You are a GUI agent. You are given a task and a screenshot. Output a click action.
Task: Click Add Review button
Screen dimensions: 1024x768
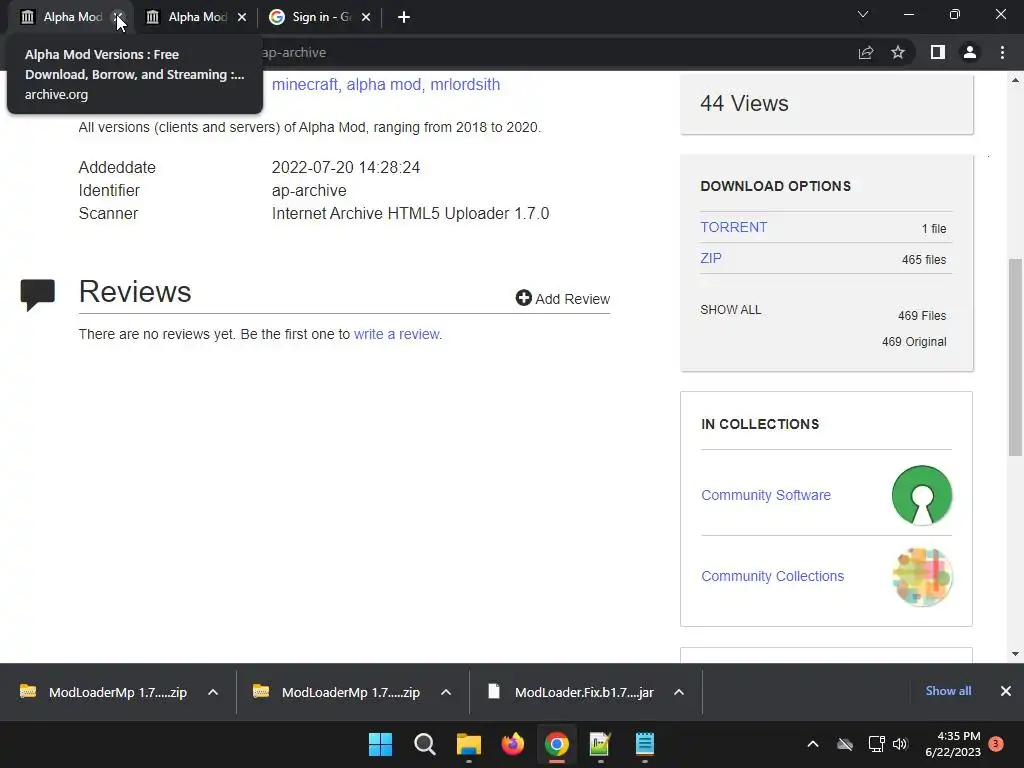tap(562, 298)
